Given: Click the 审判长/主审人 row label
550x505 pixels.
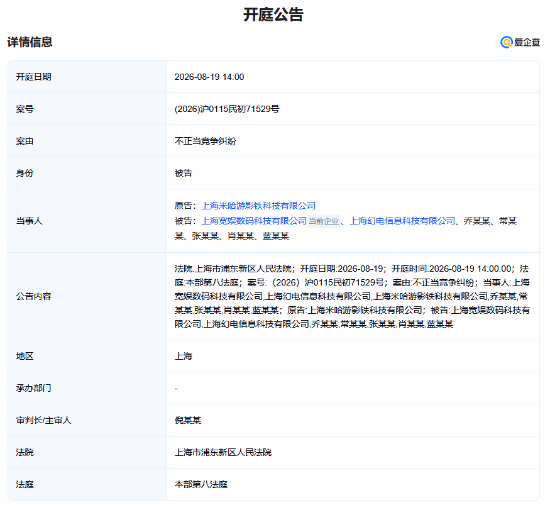Looking at the screenshot, I should [43, 420].
